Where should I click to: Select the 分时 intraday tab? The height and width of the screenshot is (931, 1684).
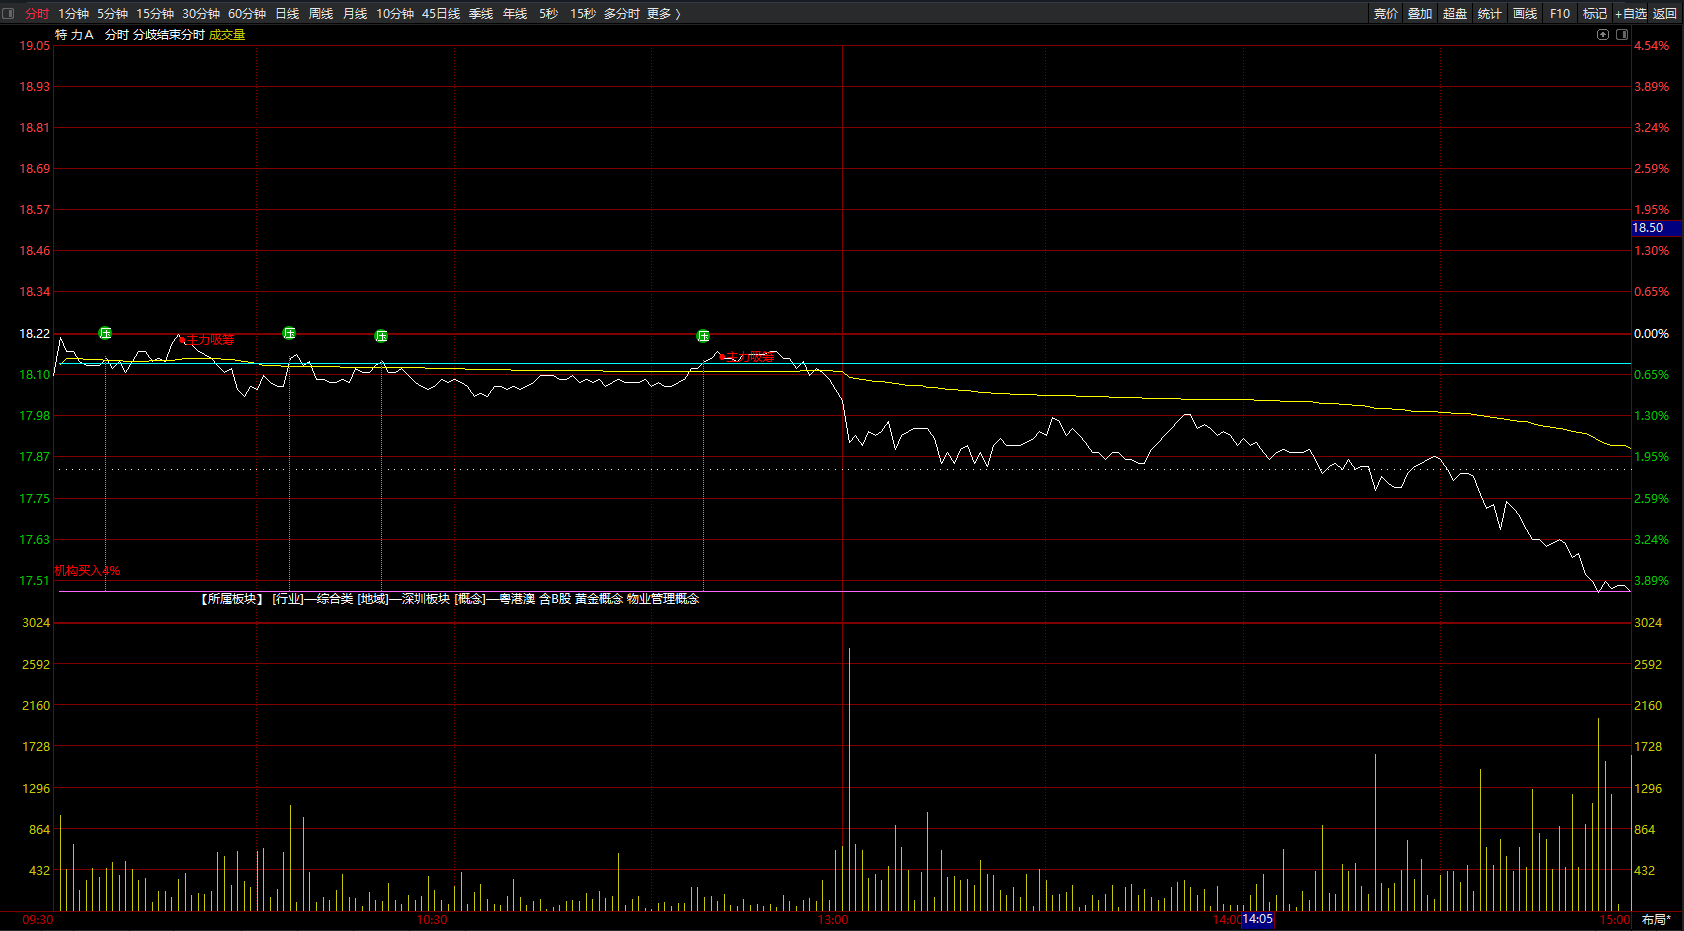[37, 13]
